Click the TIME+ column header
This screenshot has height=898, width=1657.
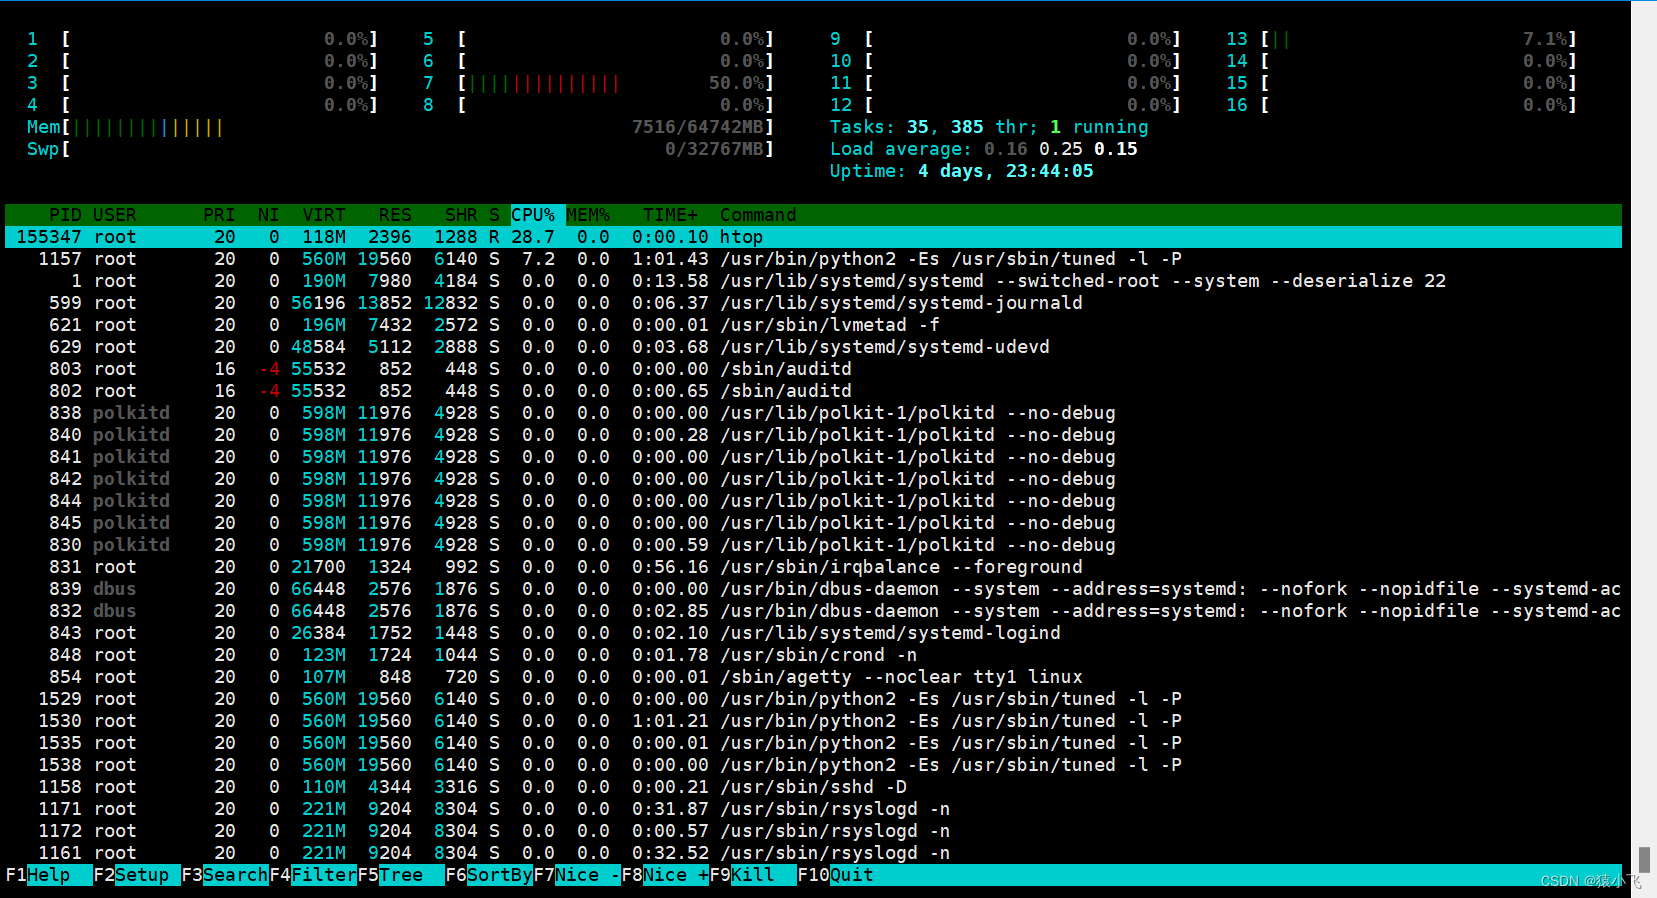click(670, 215)
